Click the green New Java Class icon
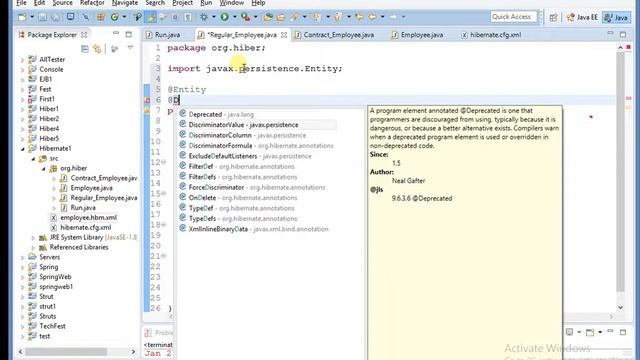640x360 pixels. (x=115, y=17)
